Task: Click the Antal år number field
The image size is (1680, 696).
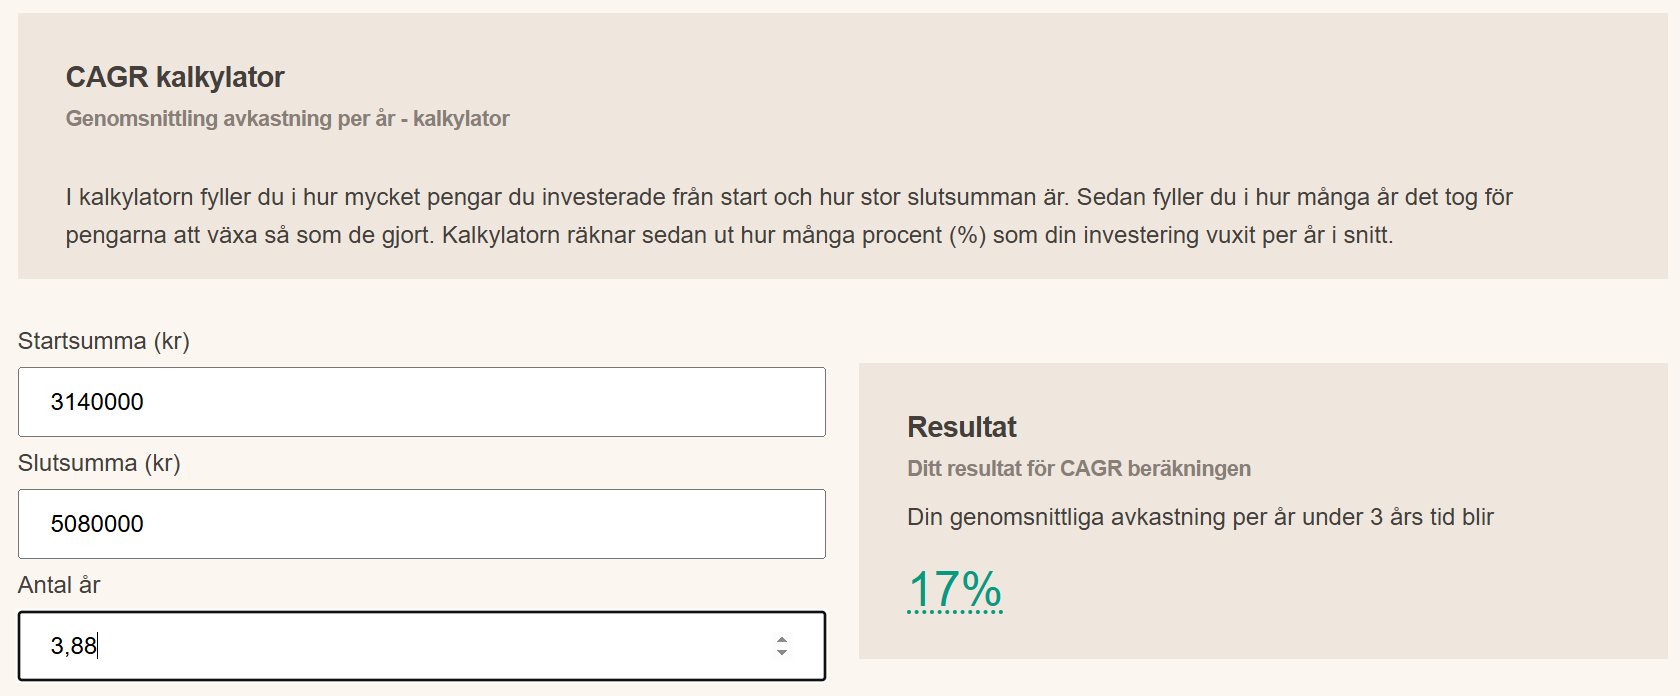Action: click(x=400, y=646)
